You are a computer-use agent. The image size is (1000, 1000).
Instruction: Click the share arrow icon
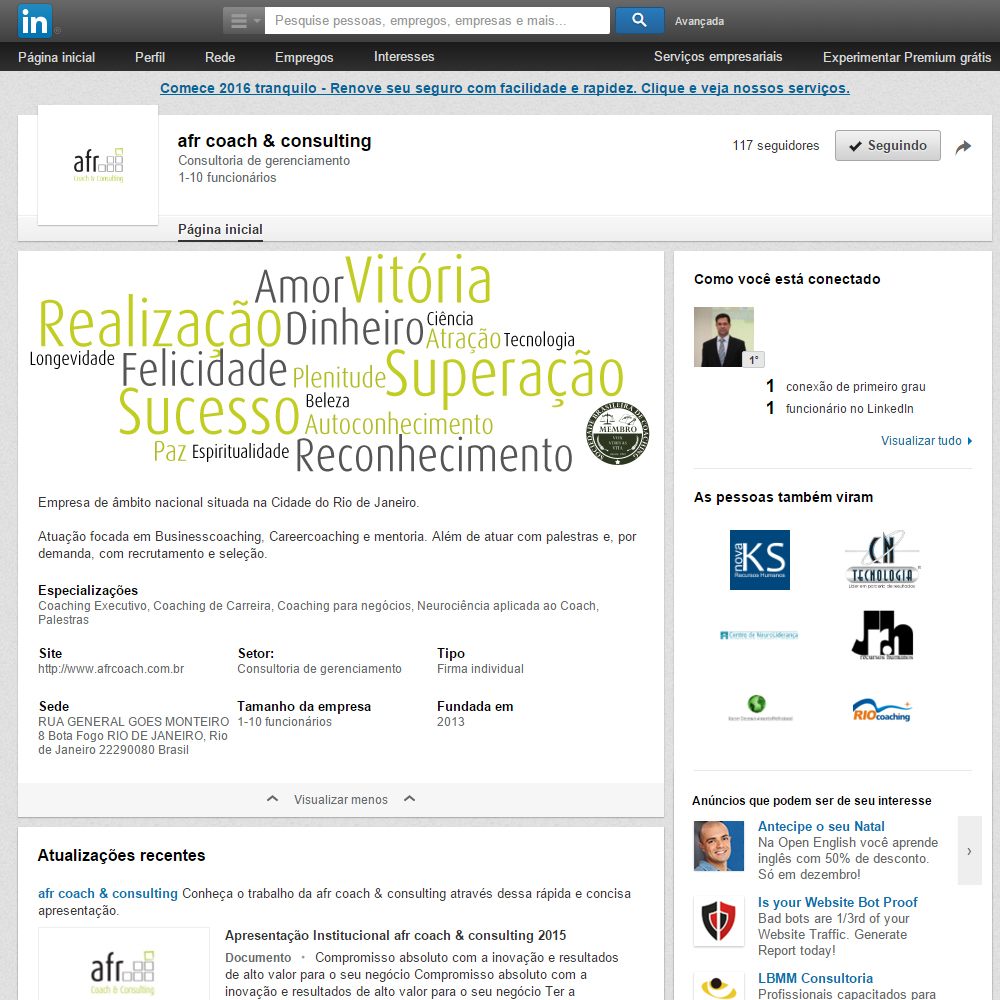click(x=963, y=147)
